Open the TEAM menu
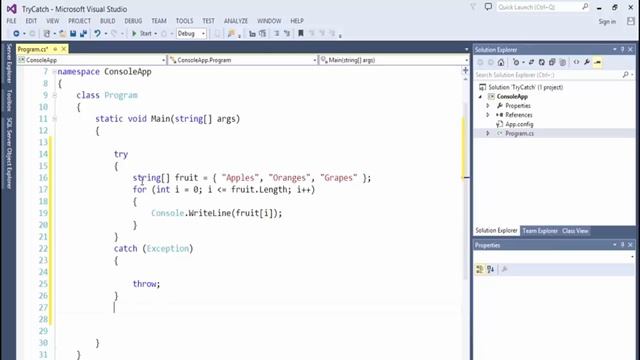 click(159, 20)
